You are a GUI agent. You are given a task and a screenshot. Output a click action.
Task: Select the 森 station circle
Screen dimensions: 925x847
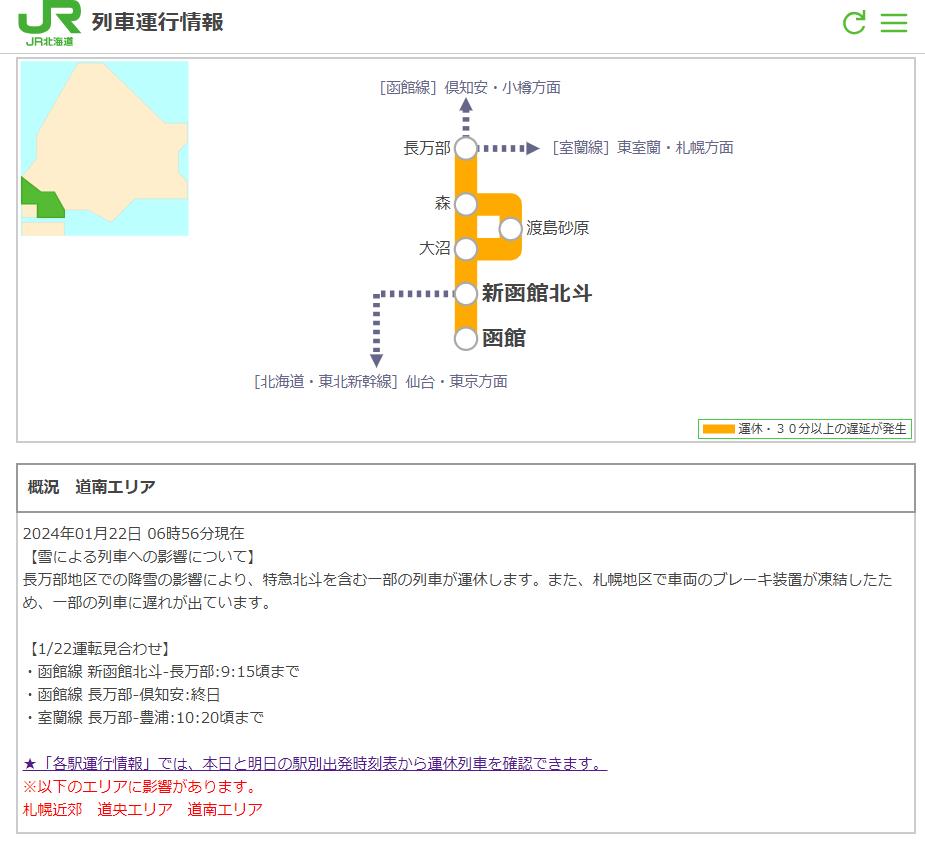tap(465, 205)
